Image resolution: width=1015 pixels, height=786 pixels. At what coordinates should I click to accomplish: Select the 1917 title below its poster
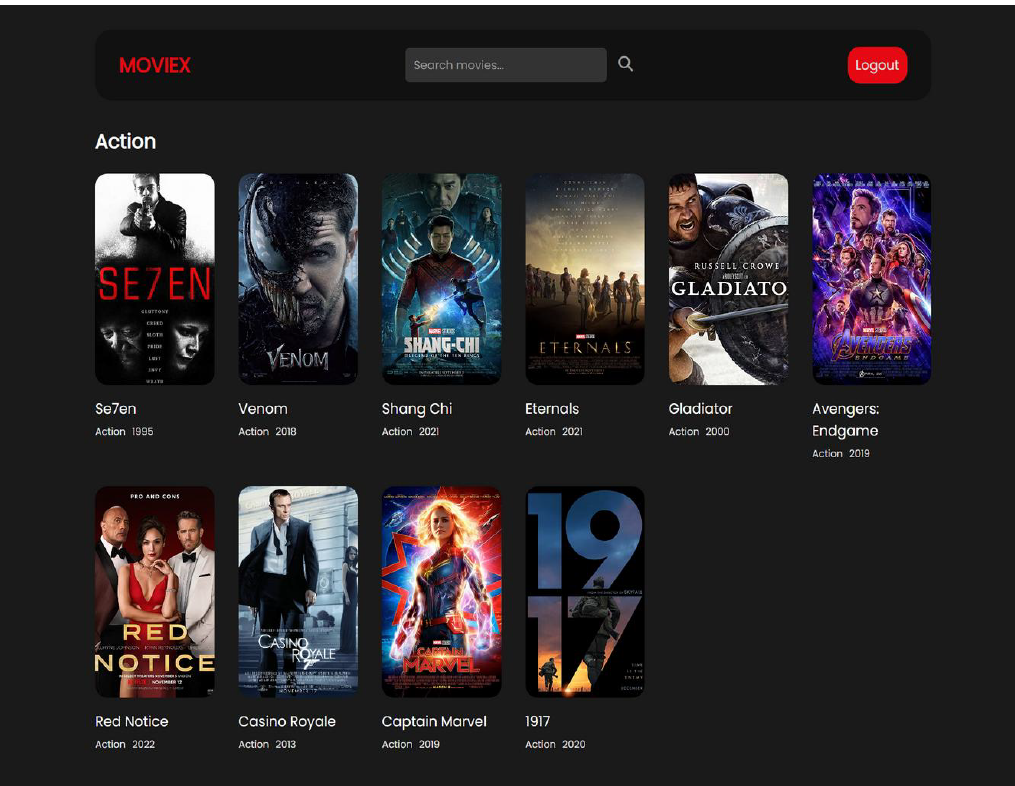pos(537,721)
